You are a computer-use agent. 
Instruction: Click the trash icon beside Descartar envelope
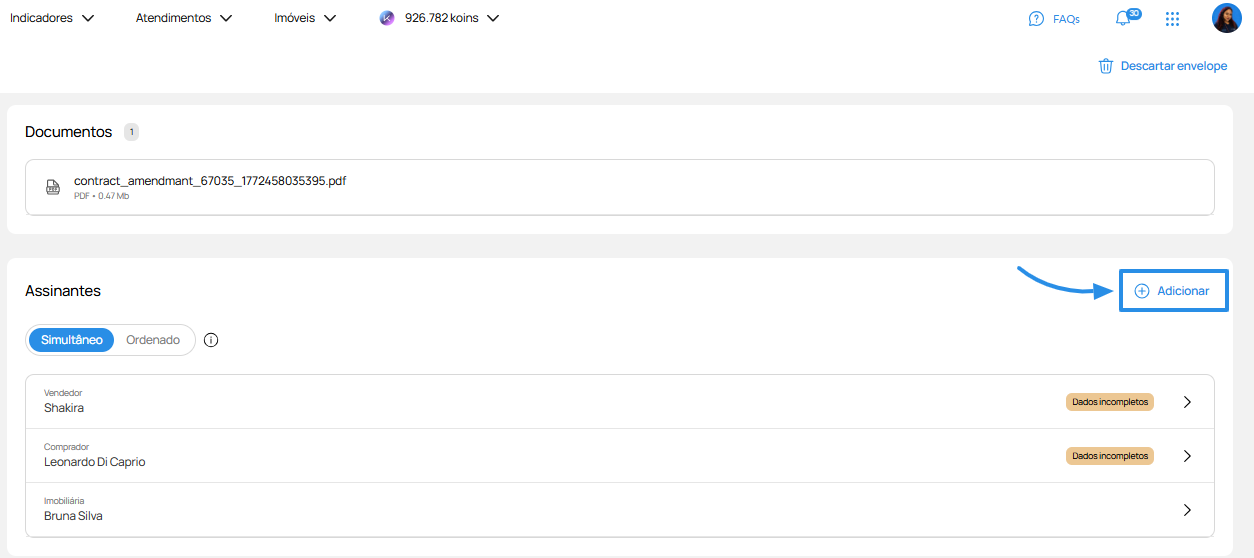(1106, 66)
